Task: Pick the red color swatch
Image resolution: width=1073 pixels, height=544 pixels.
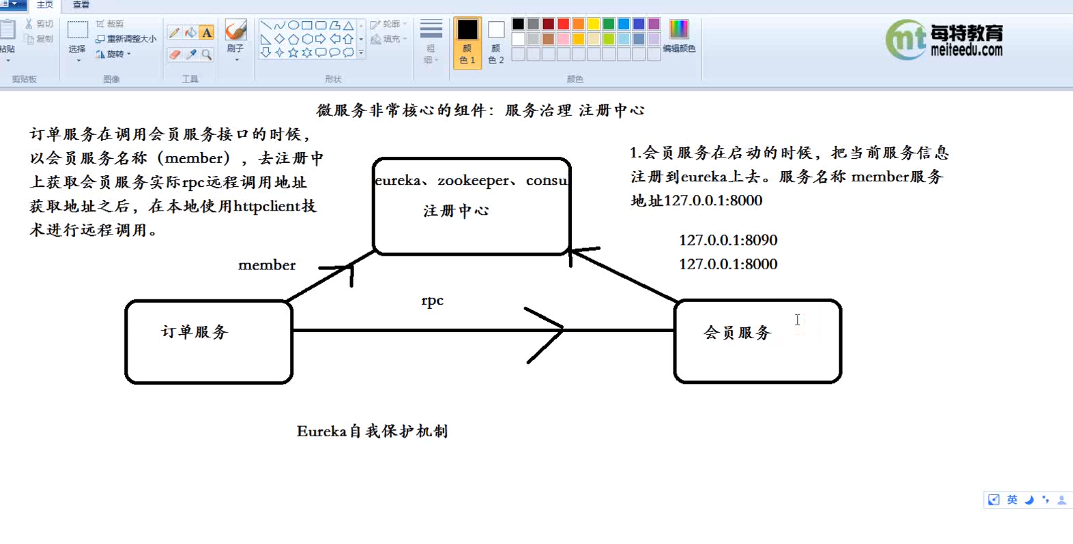Action: click(x=563, y=24)
